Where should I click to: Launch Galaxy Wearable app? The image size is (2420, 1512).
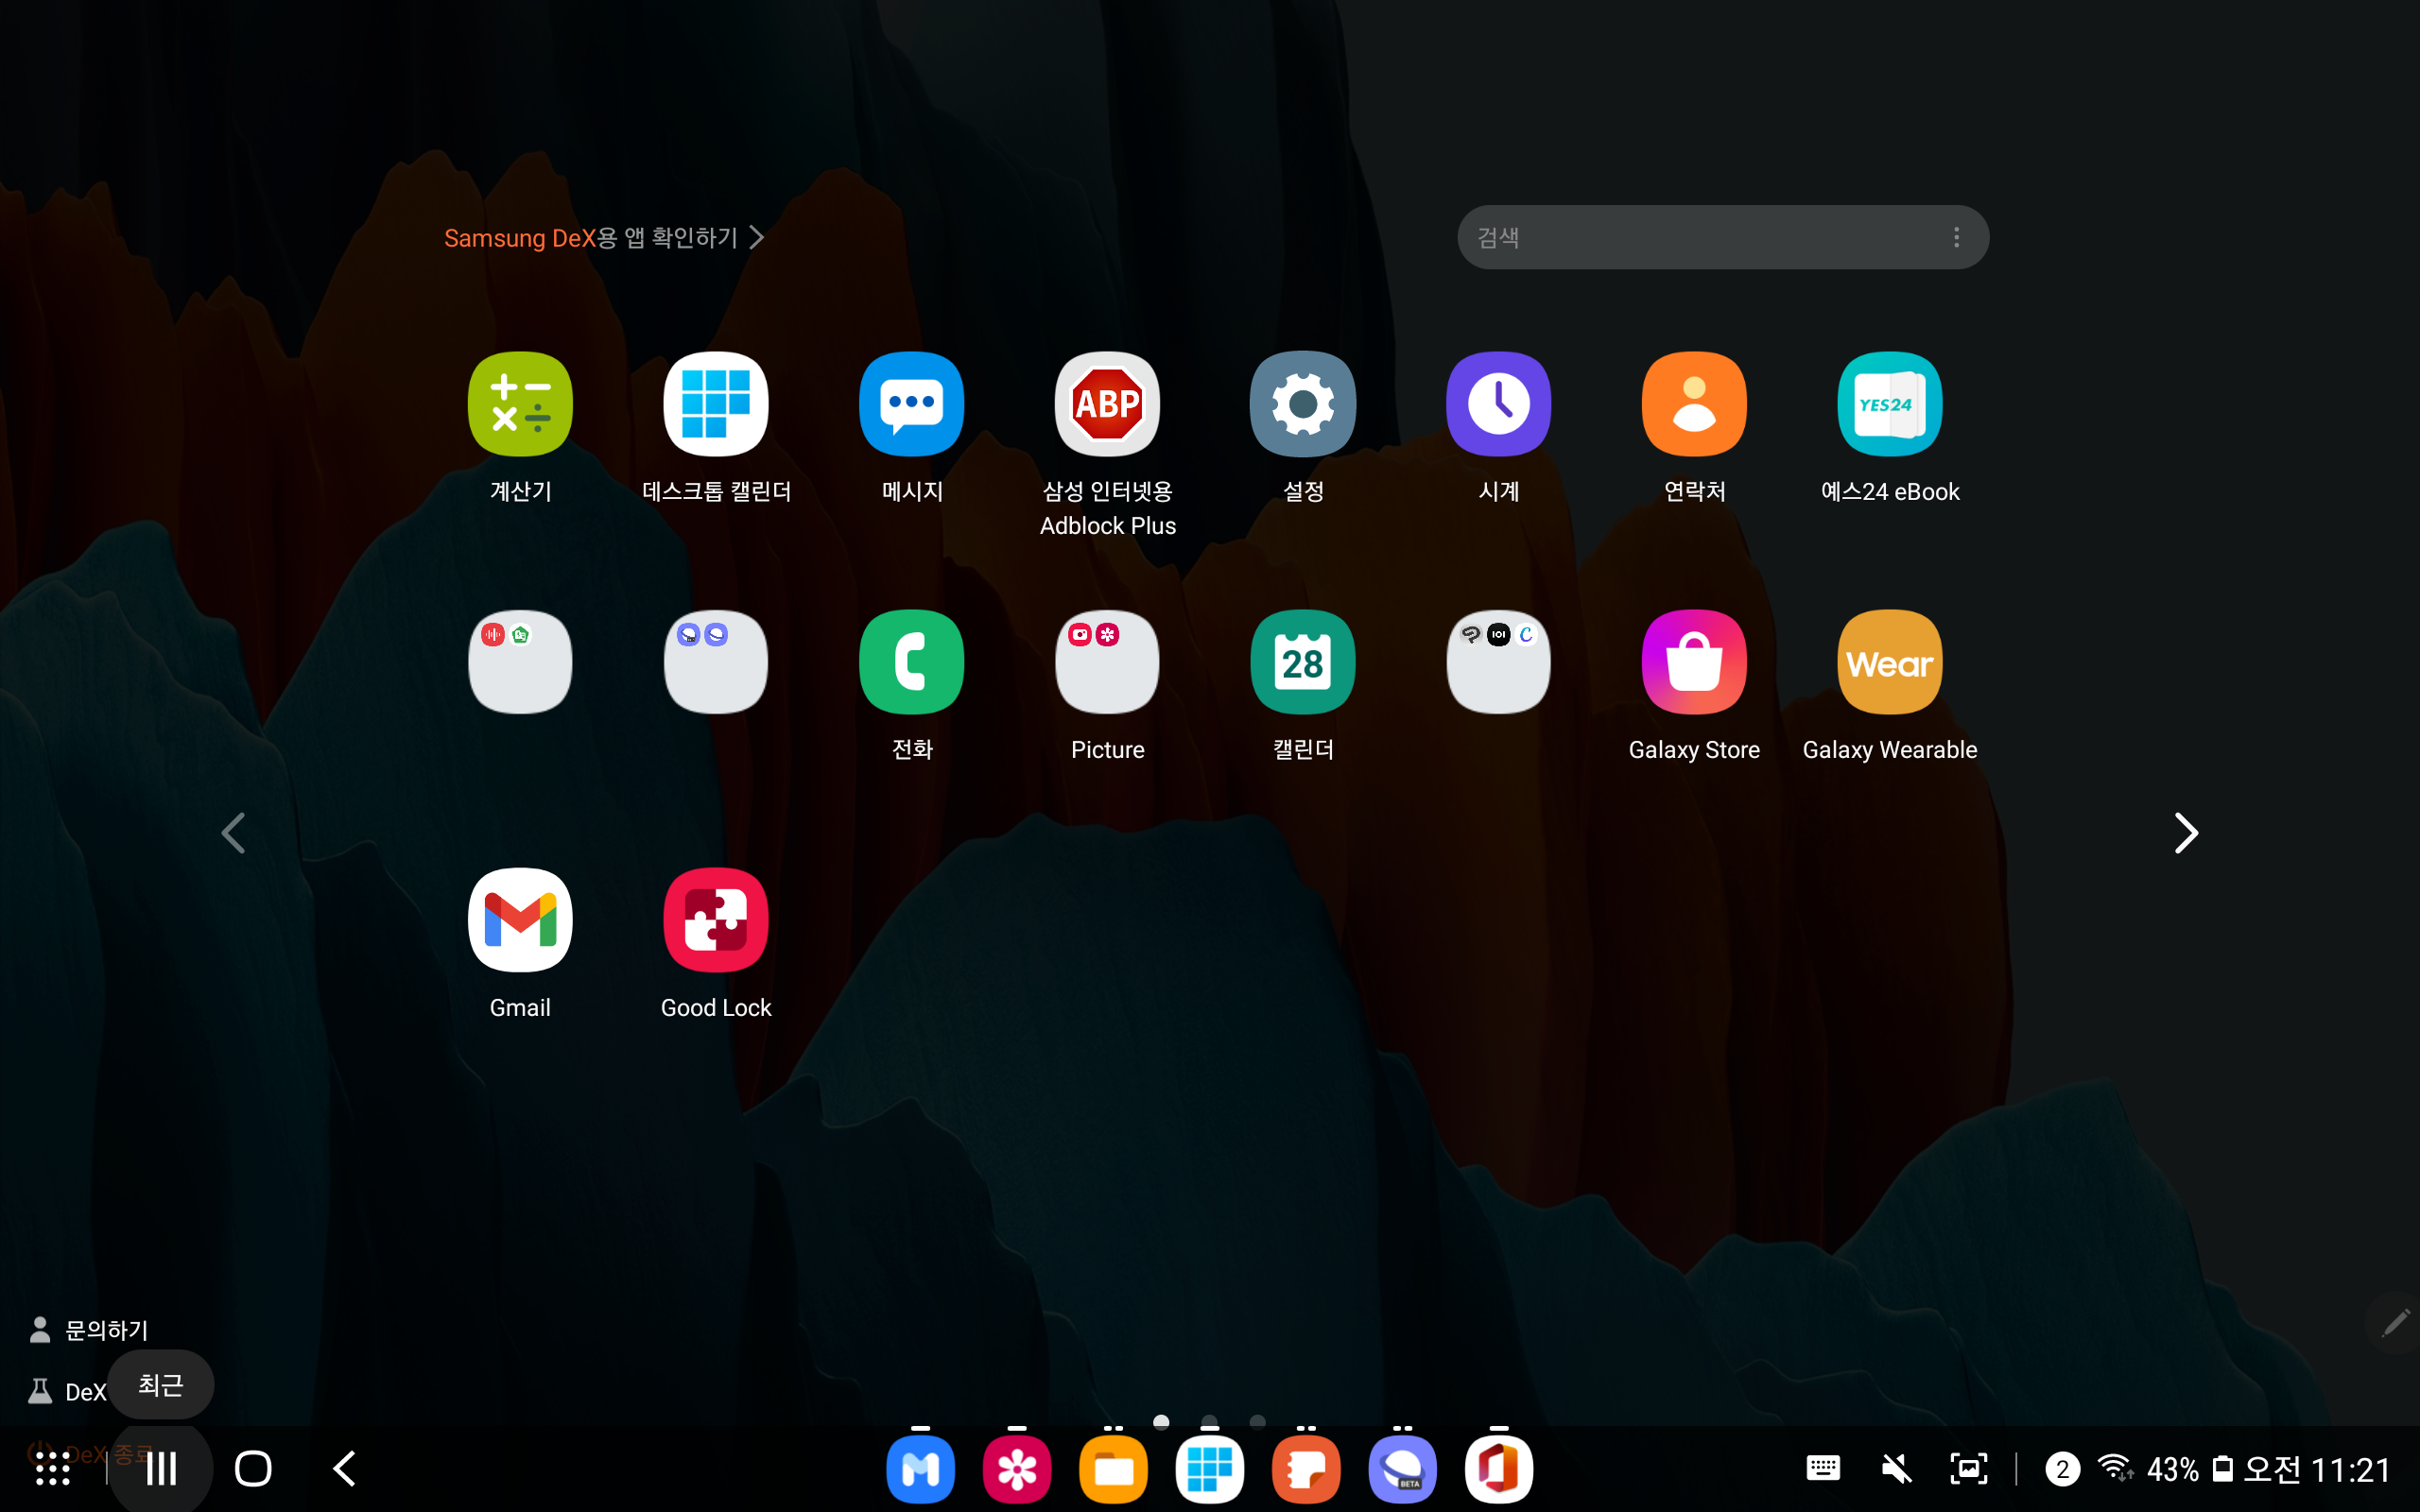(x=1889, y=662)
